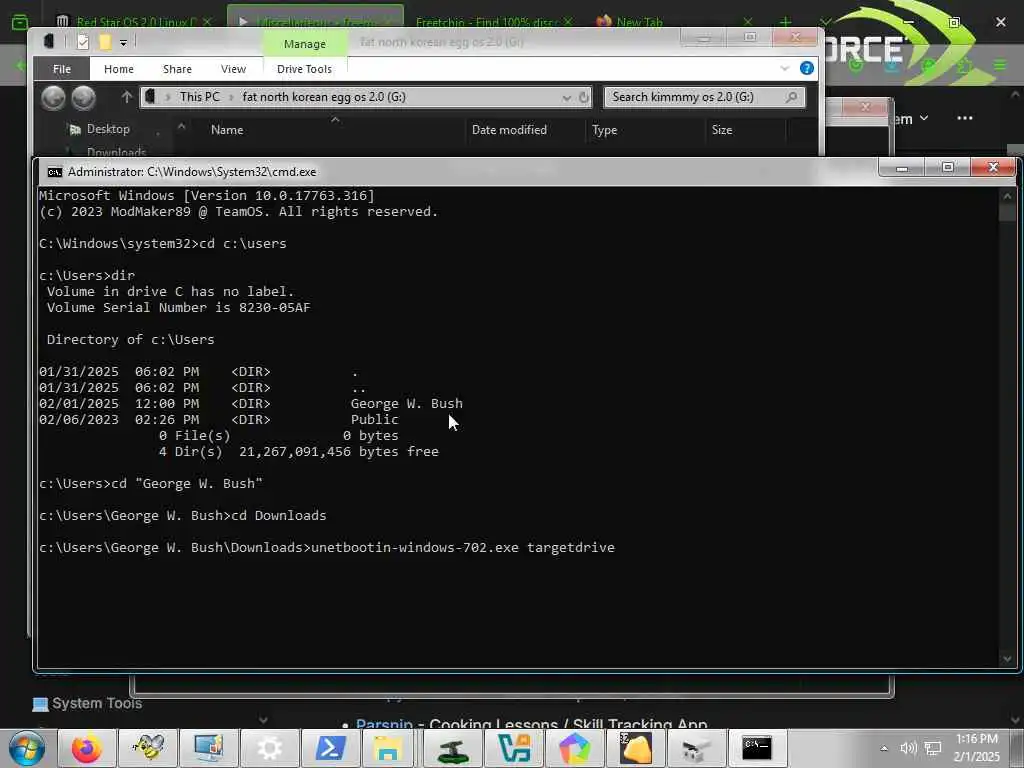This screenshot has height=768, width=1024.
Task: Sort files by Size column
Action: (x=722, y=130)
